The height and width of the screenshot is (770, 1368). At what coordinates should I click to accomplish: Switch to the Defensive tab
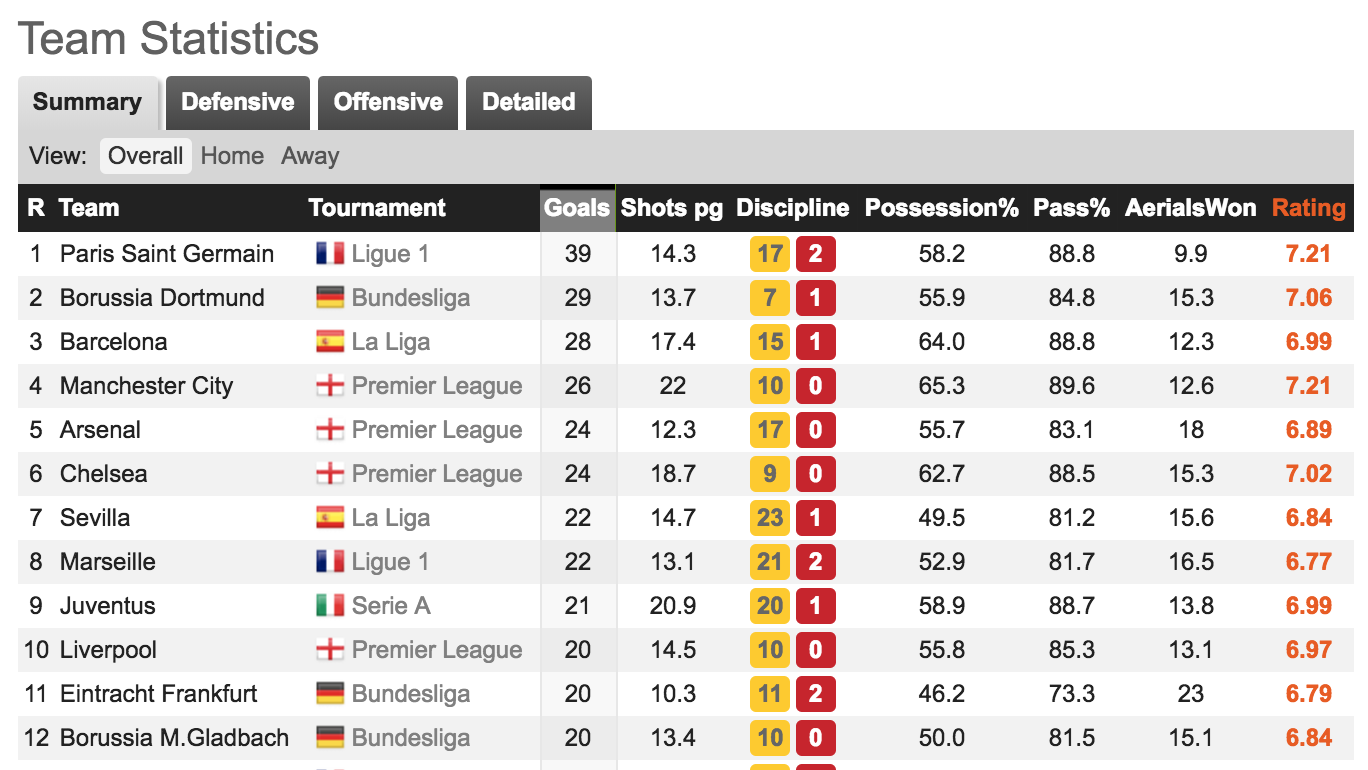point(238,103)
